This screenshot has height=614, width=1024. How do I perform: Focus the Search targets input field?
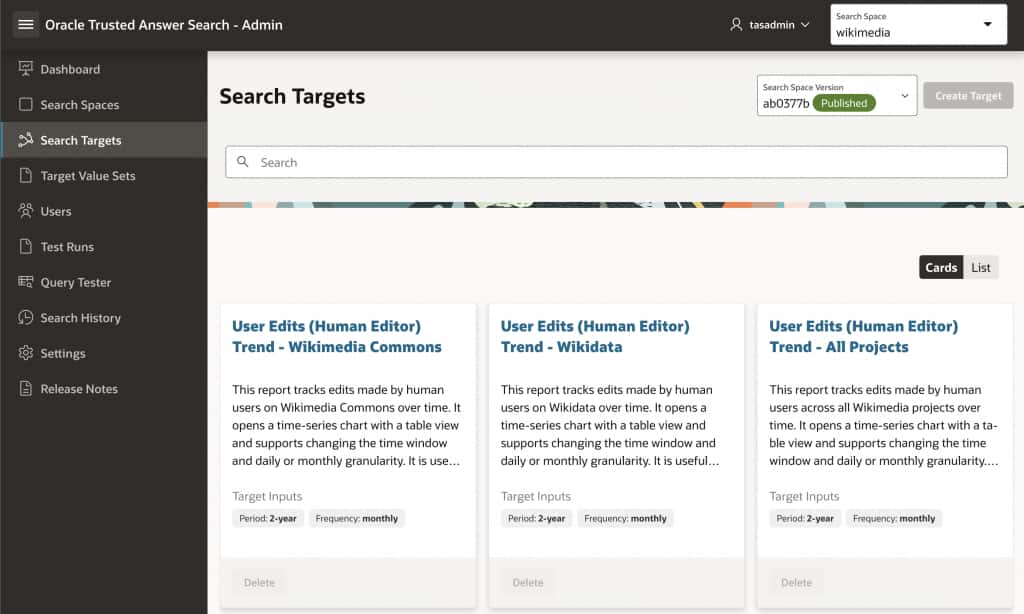coord(616,162)
